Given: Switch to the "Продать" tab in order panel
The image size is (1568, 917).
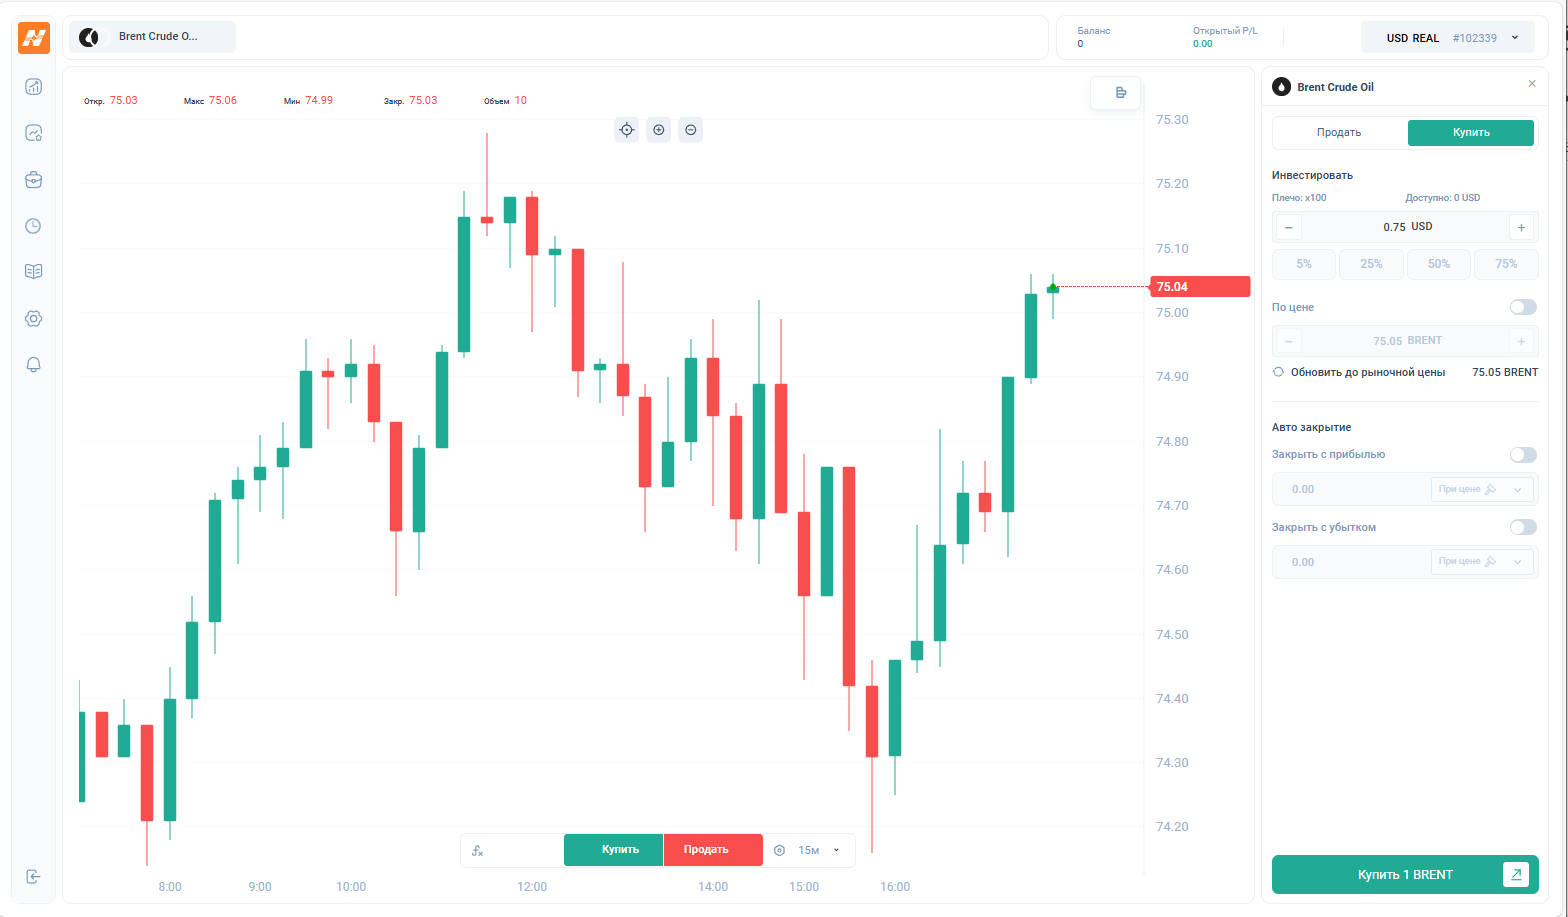Looking at the screenshot, I should [x=1339, y=133].
